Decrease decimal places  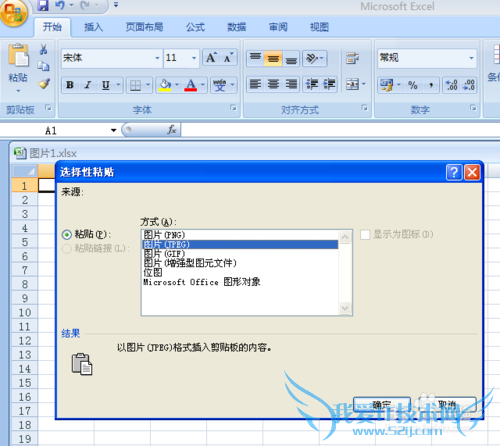(469, 85)
